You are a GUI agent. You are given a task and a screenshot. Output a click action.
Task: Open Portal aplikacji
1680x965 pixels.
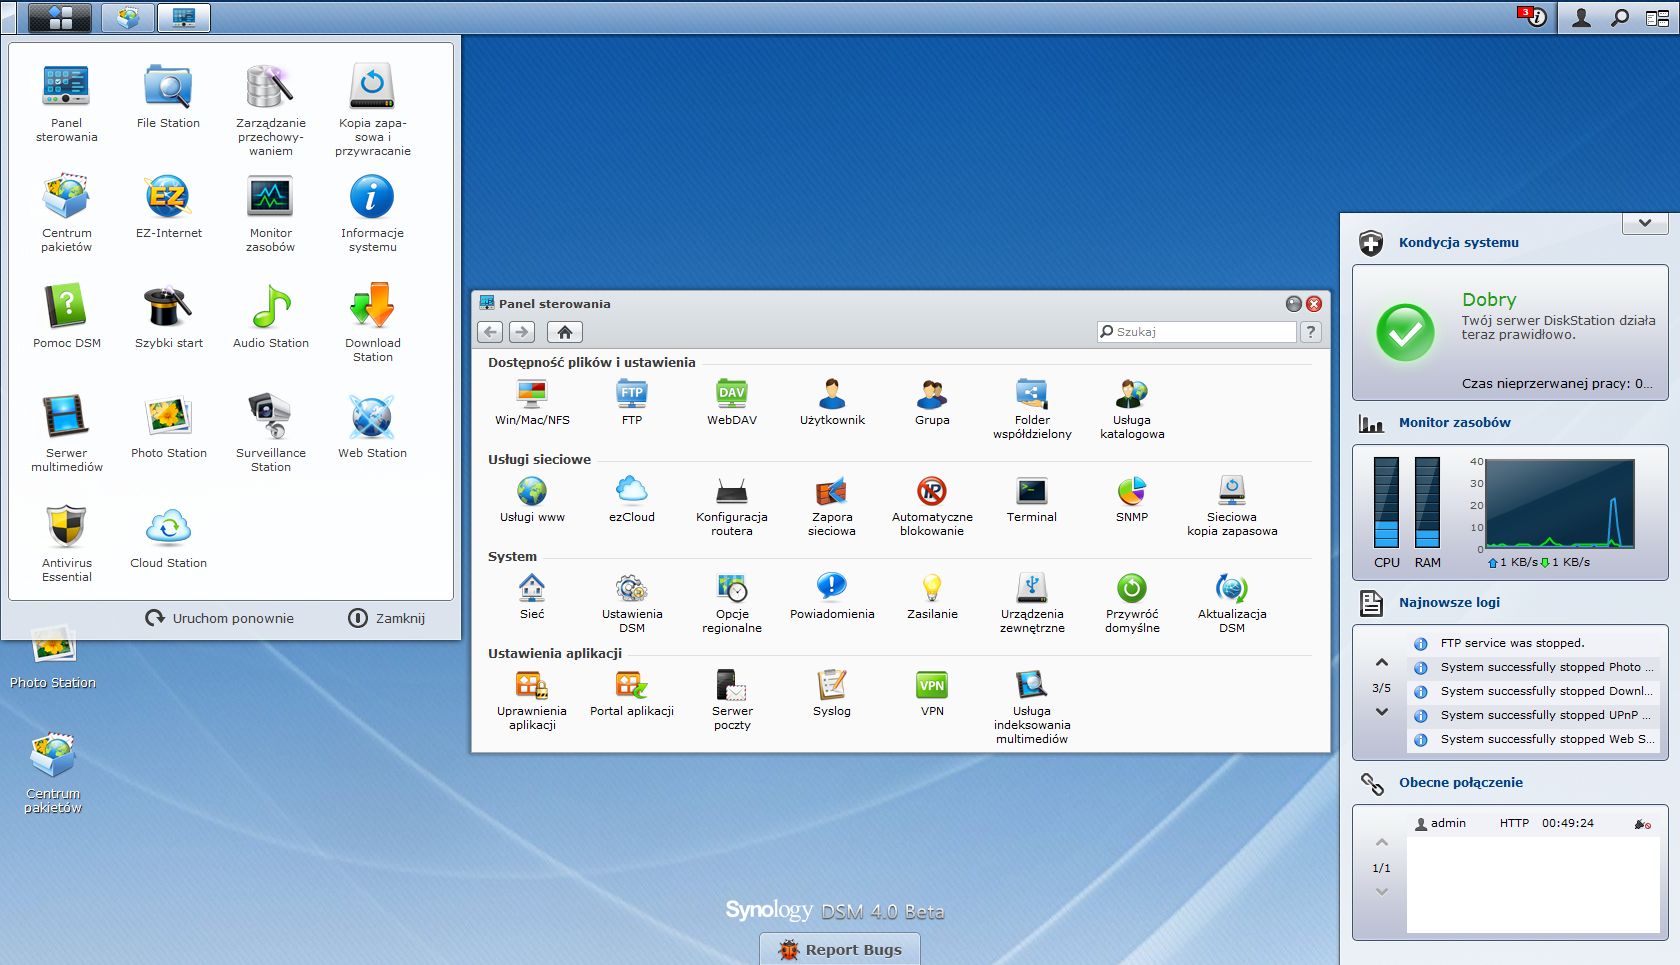tap(632, 693)
